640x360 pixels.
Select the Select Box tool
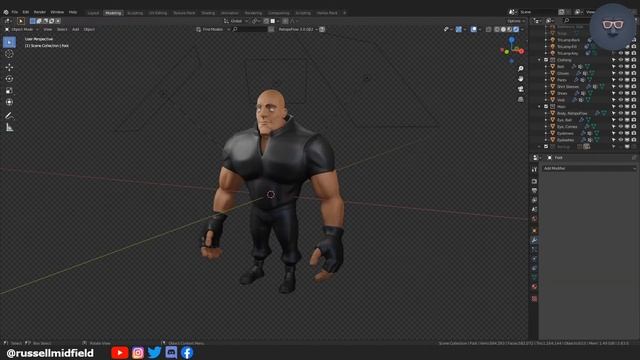[x=9, y=42]
